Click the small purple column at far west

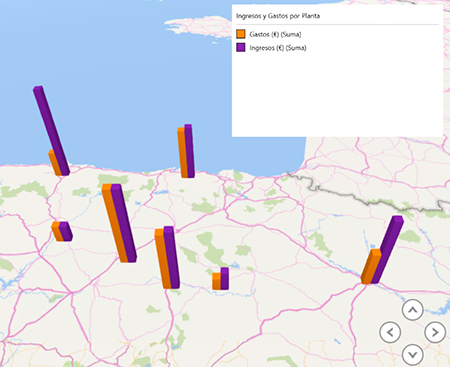point(66,231)
